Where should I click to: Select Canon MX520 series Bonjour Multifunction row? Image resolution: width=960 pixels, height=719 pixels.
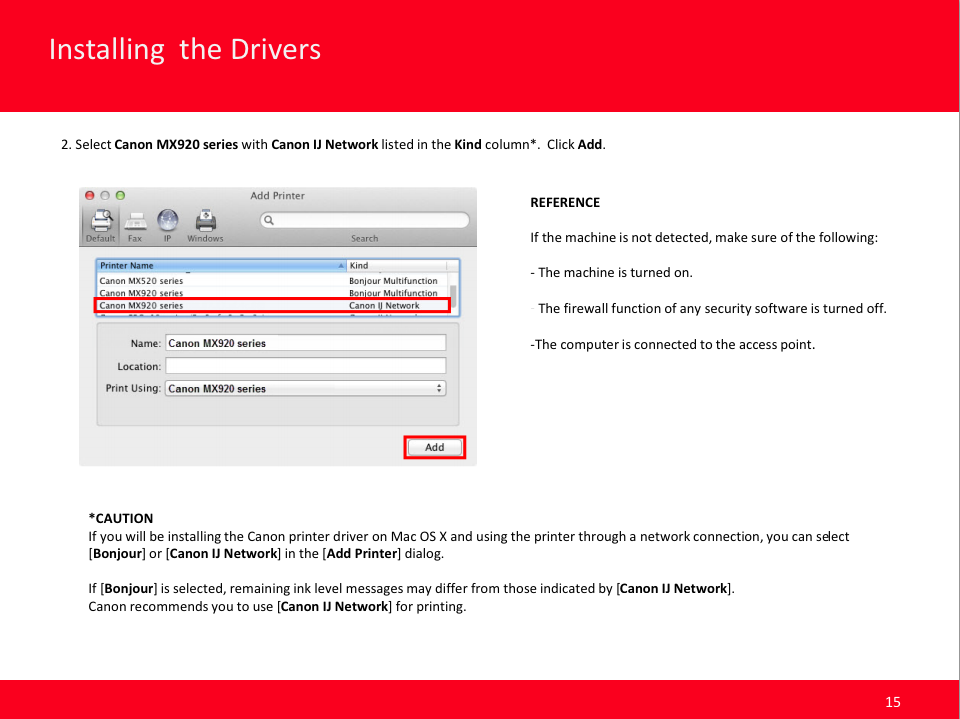click(x=273, y=280)
